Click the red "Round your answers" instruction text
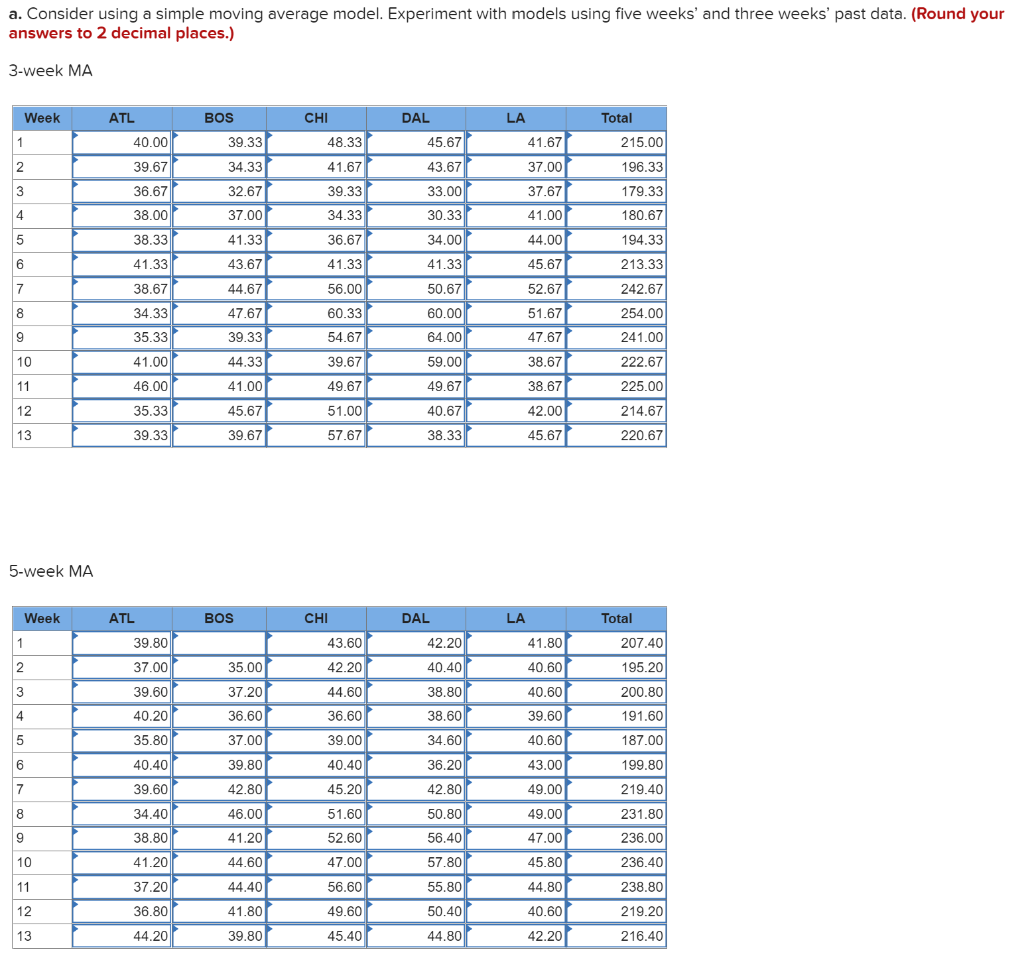Viewport: 1024px width, 960px height. (506, 24)
